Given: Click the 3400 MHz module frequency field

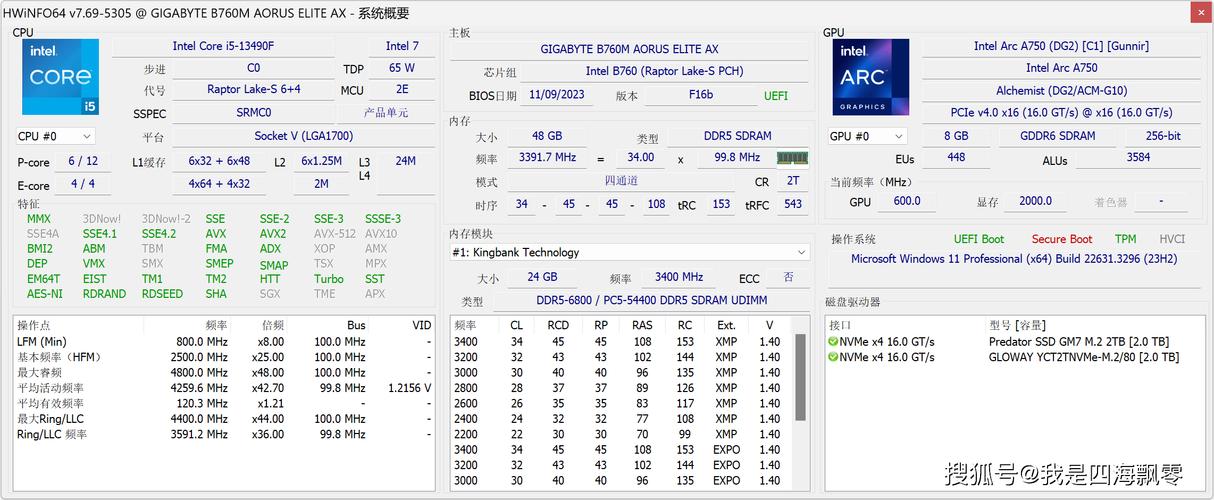Looking at the screenshot, I should pos(678,278).
